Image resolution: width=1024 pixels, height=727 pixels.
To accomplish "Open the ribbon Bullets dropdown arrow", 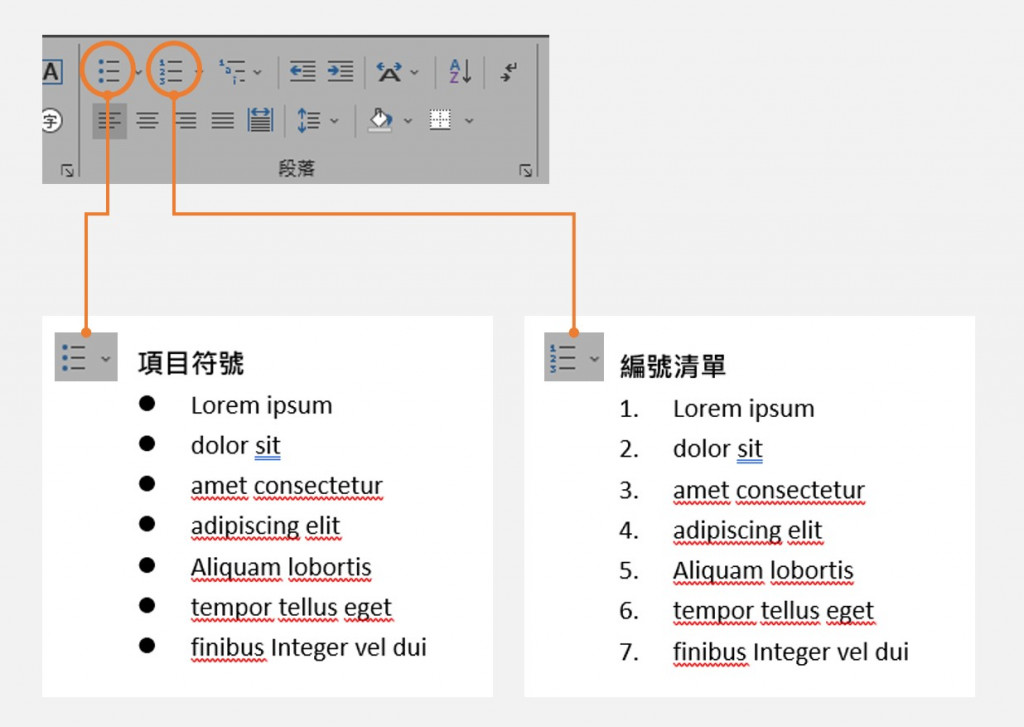I will click(138, 72).
